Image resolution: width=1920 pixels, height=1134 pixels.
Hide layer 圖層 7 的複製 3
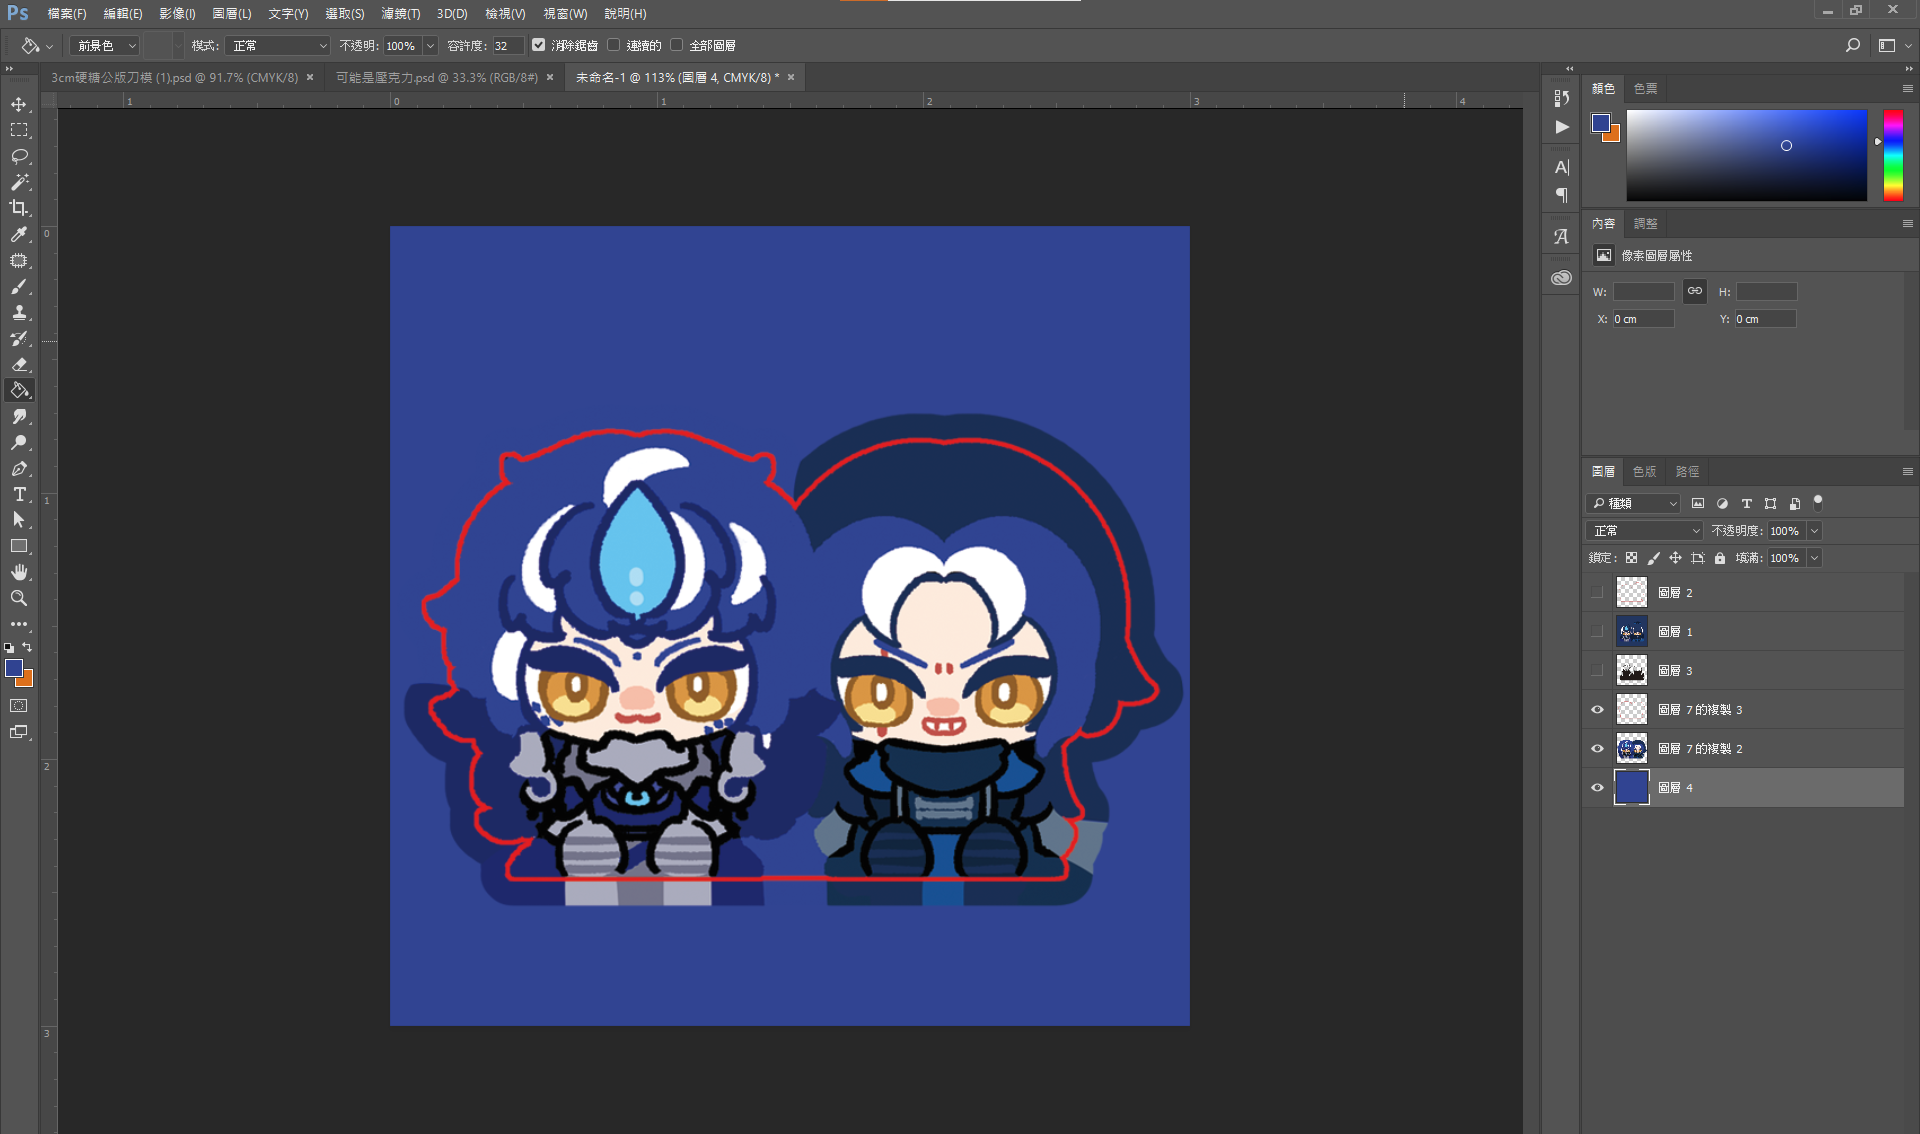coord(1597,710)
